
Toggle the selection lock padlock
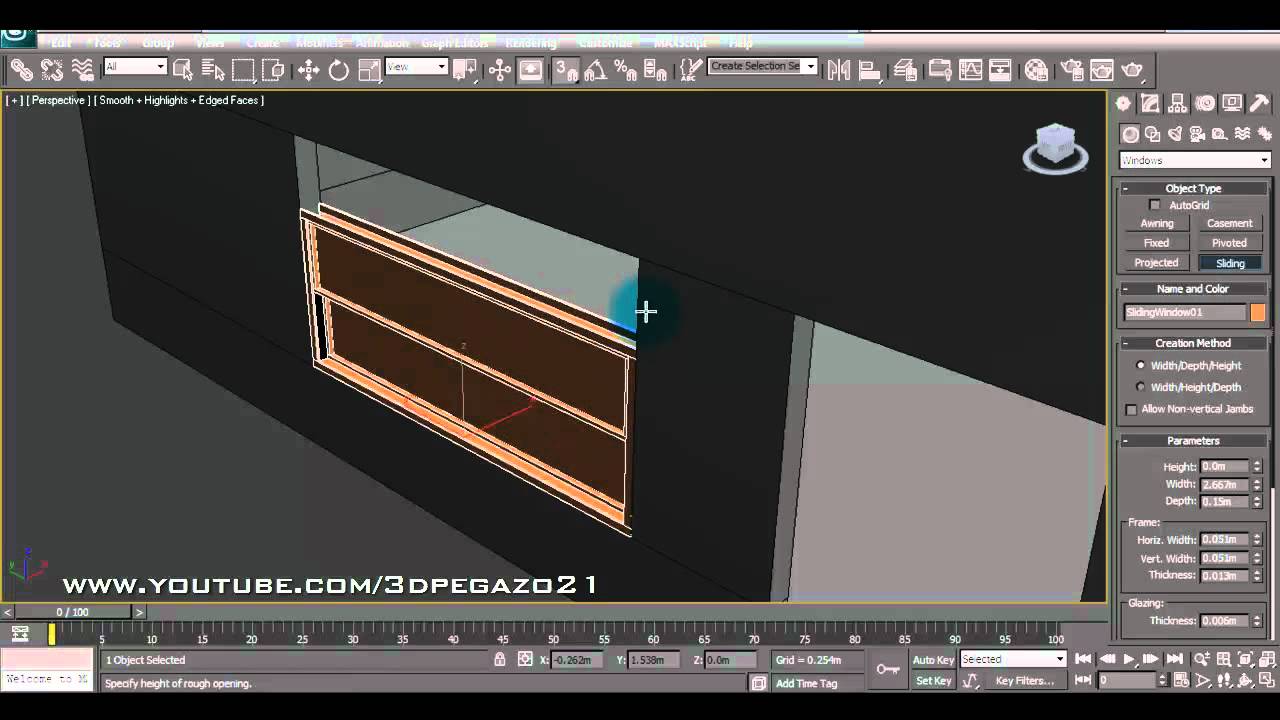(x=499, y=659)
